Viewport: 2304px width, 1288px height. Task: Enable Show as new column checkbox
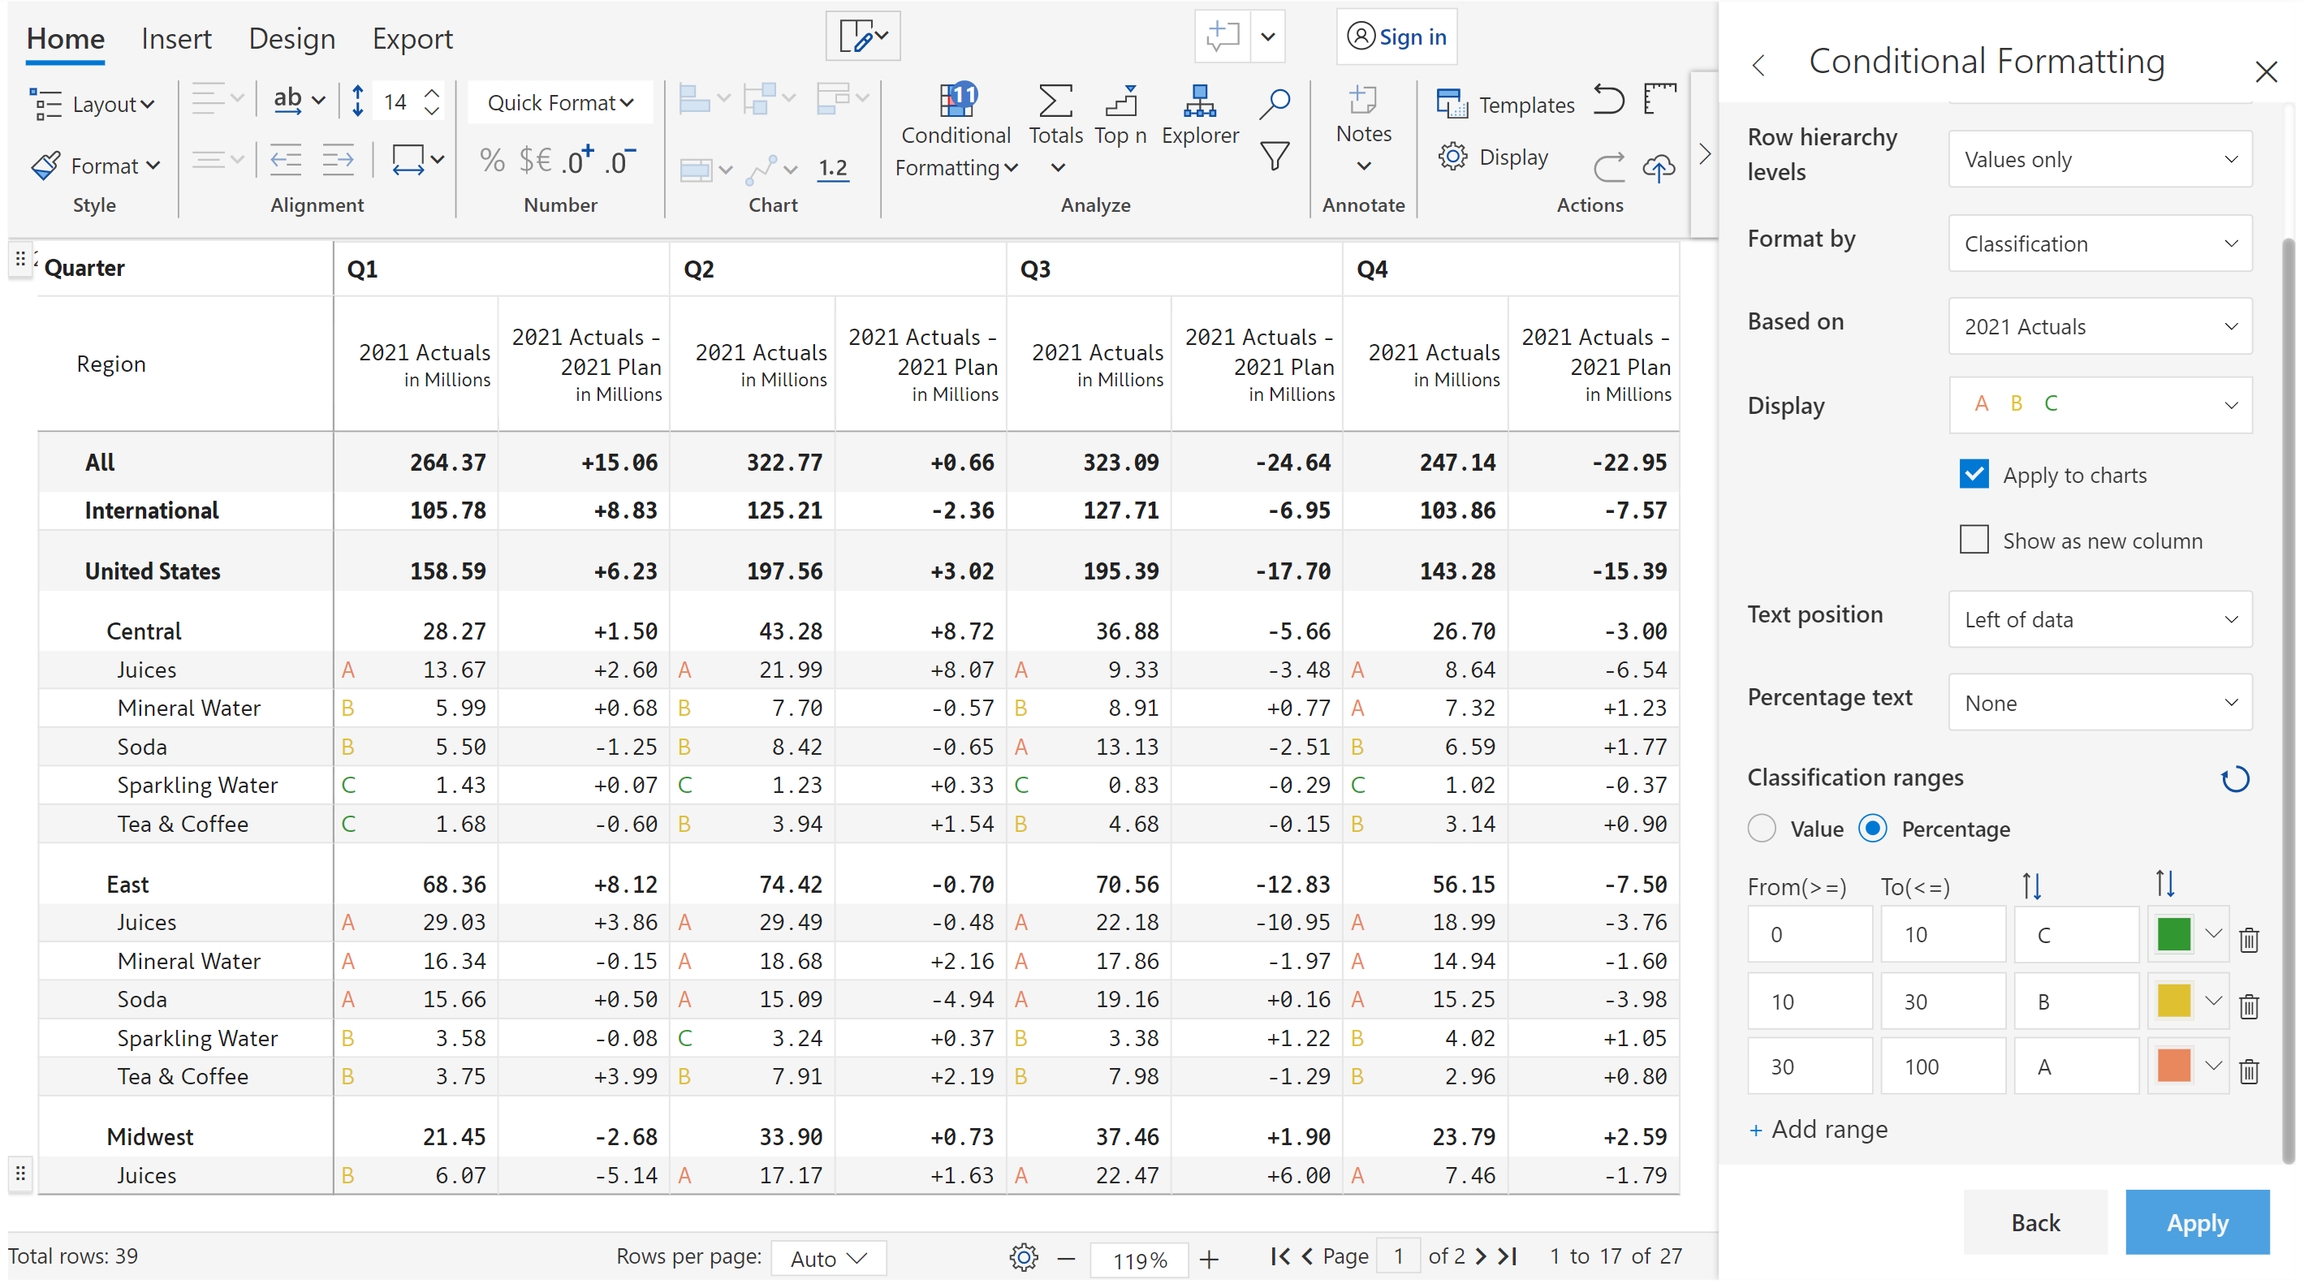click(1974, 540)
